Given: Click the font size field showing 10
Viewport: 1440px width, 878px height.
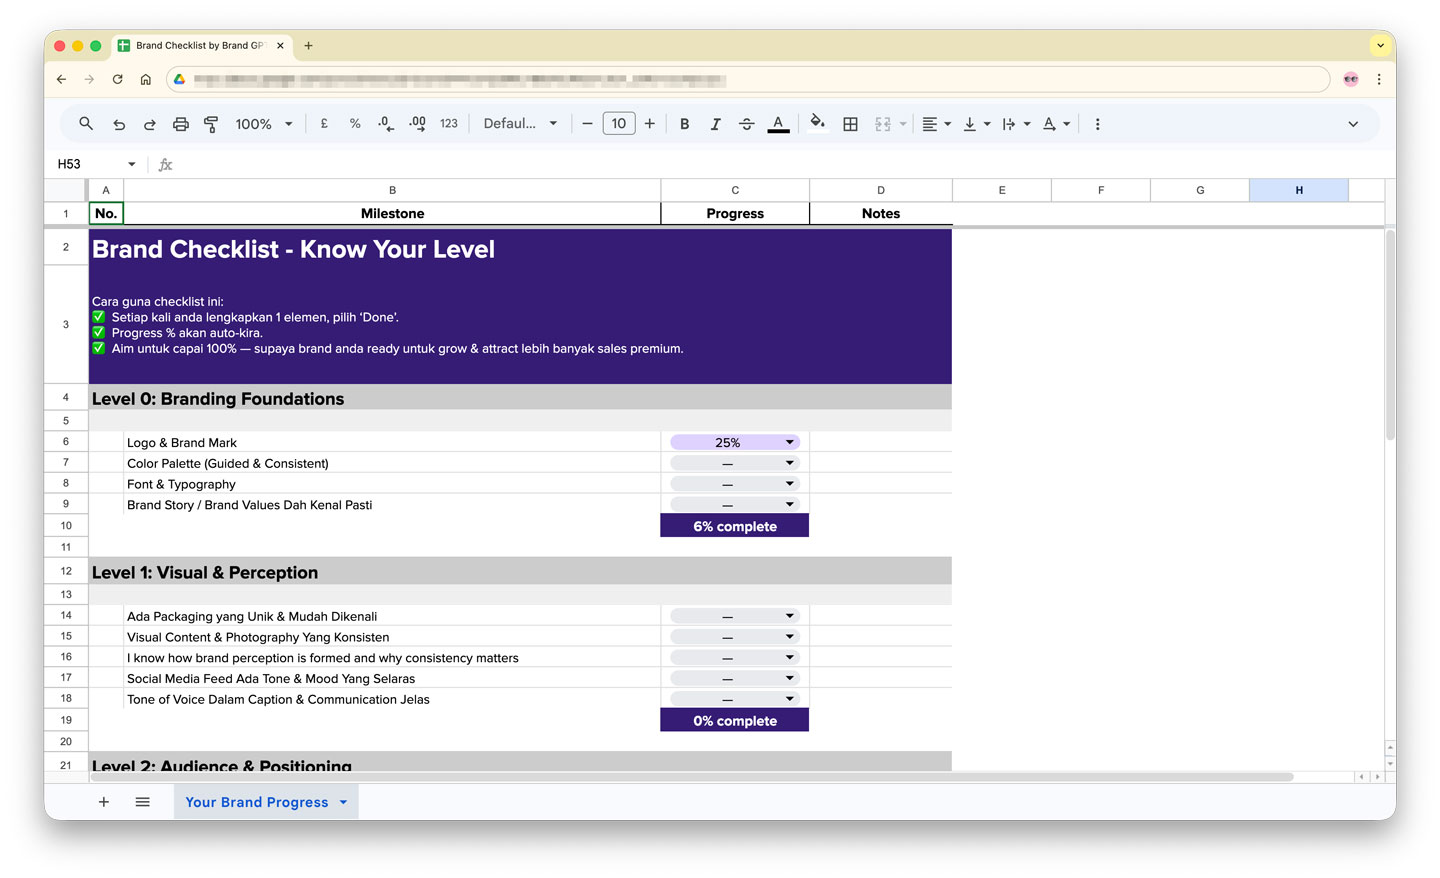Looking at the screenshot, I should 619,124.
